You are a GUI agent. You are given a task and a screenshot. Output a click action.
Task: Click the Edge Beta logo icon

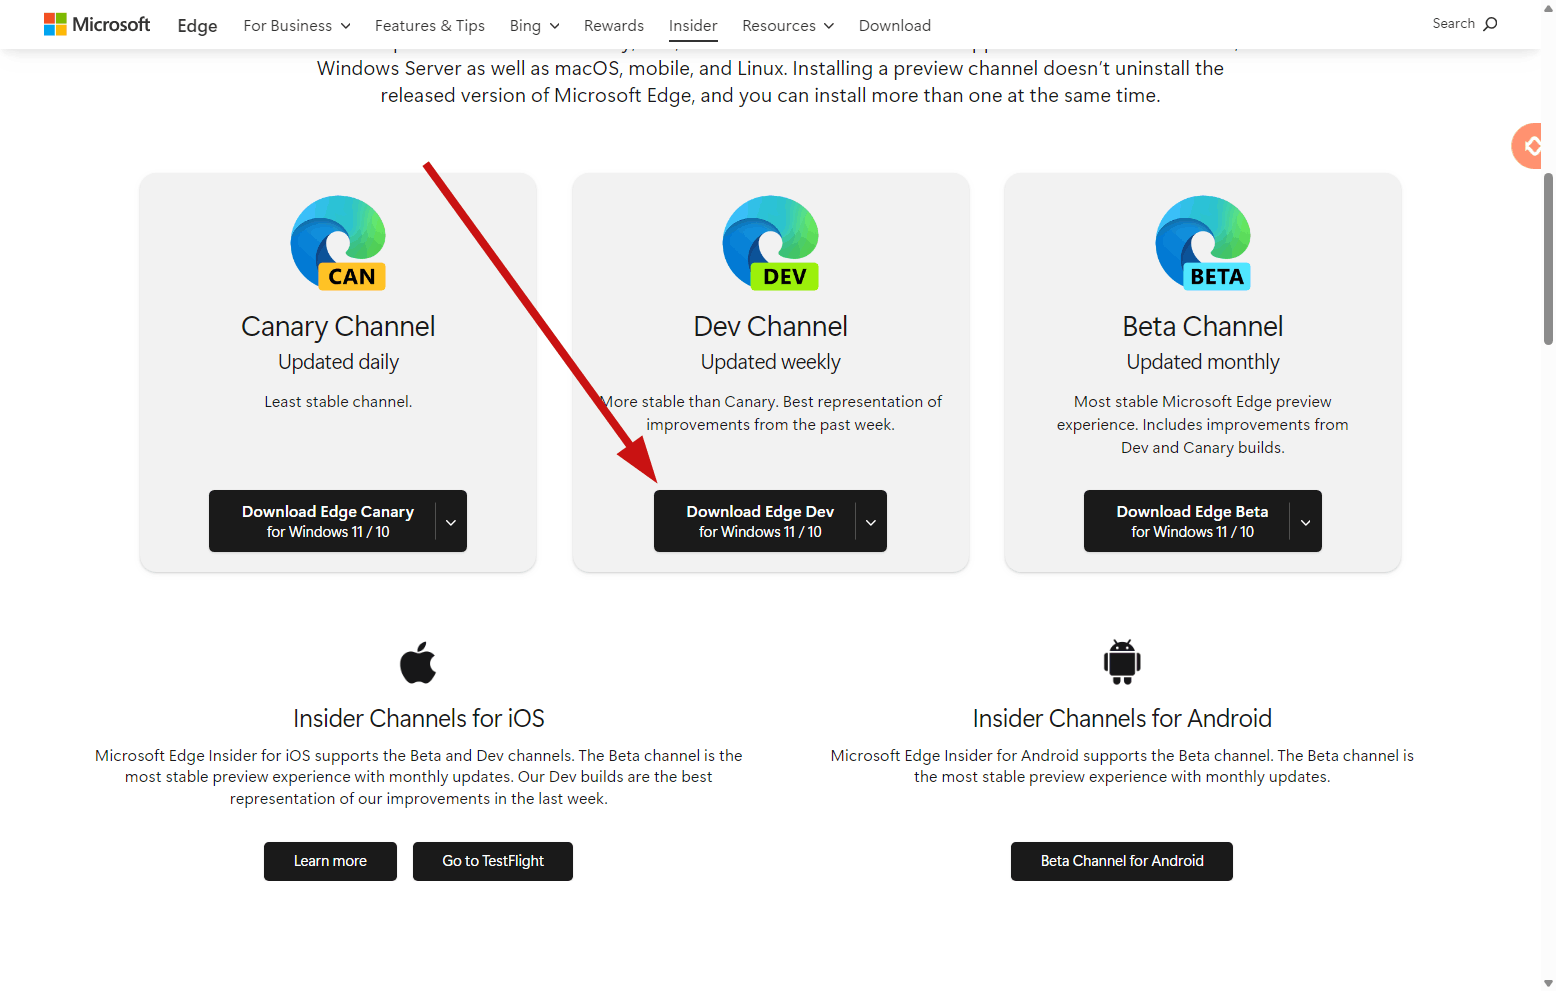click(1203, 243)
